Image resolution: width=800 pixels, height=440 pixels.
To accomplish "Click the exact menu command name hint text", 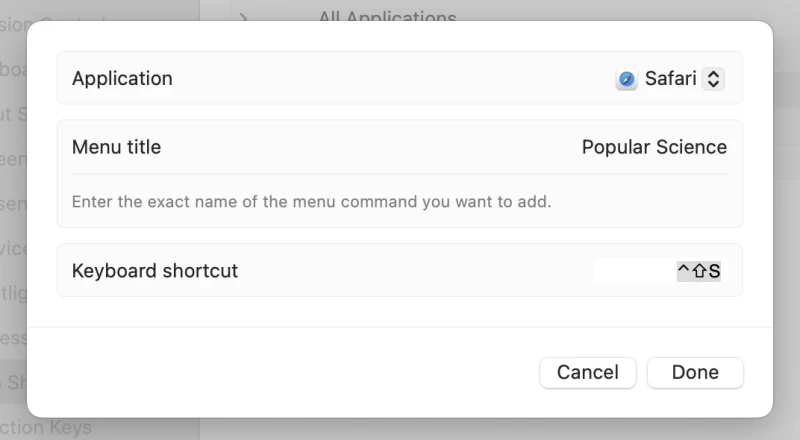I will [311, 202].
